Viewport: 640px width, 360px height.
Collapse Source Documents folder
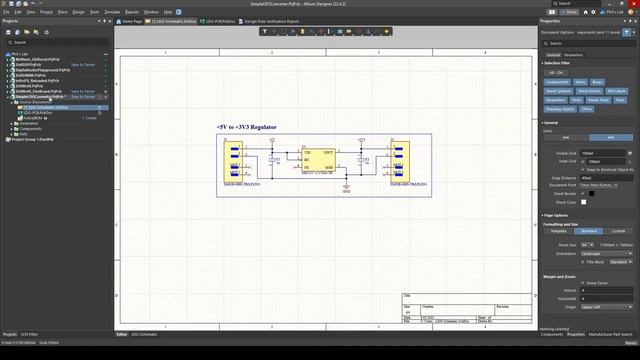point(11,102)
